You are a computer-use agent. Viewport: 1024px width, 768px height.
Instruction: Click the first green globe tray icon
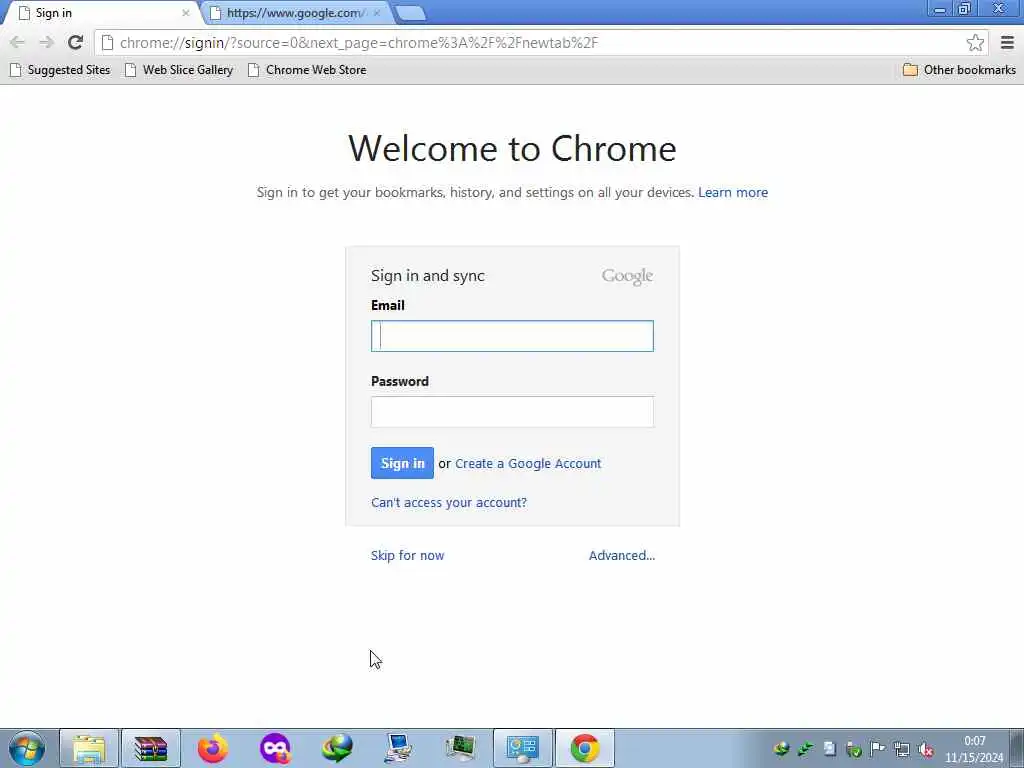click(x=781, y=749)
